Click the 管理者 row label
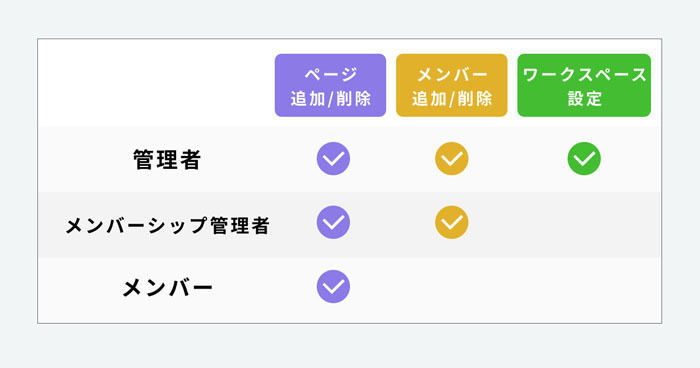The width and height of the screenshot is (700, 368). pyautogui.click(x=167, y=159)
